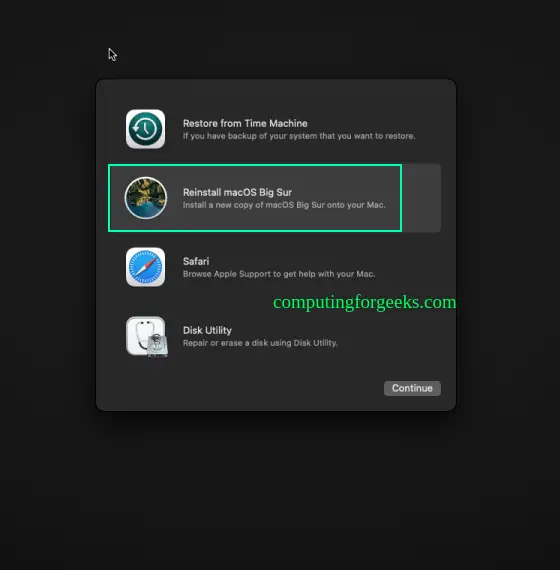Viewport: 560px width, 570px height.
Task: Click the Safari compass icon
Action: (x=145, y=267)
